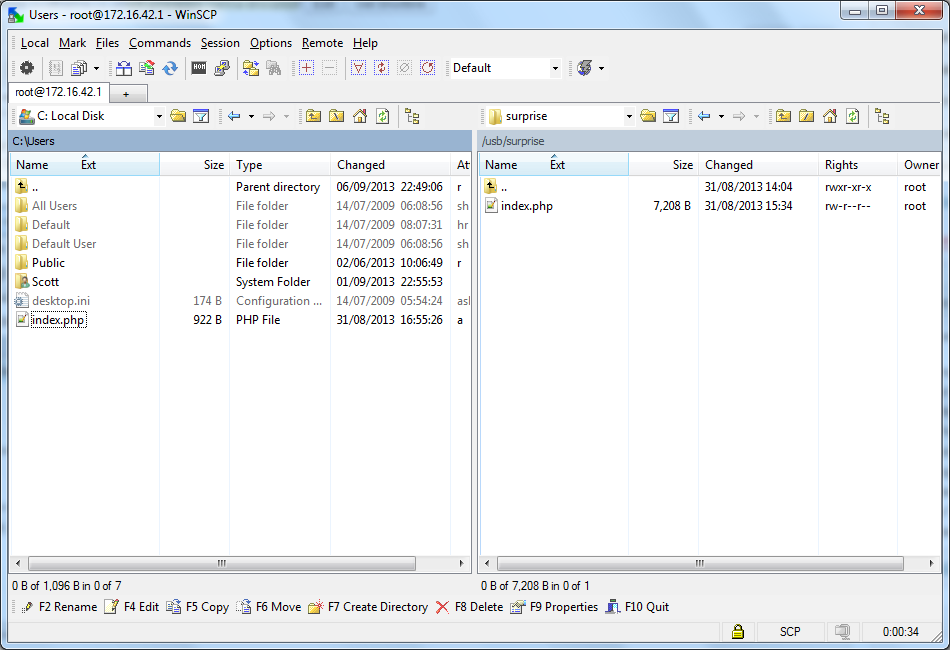This screenshot has width=950, height=650.
Task: Expand the remote back history dropdown arrow
Action: [721, 116]
